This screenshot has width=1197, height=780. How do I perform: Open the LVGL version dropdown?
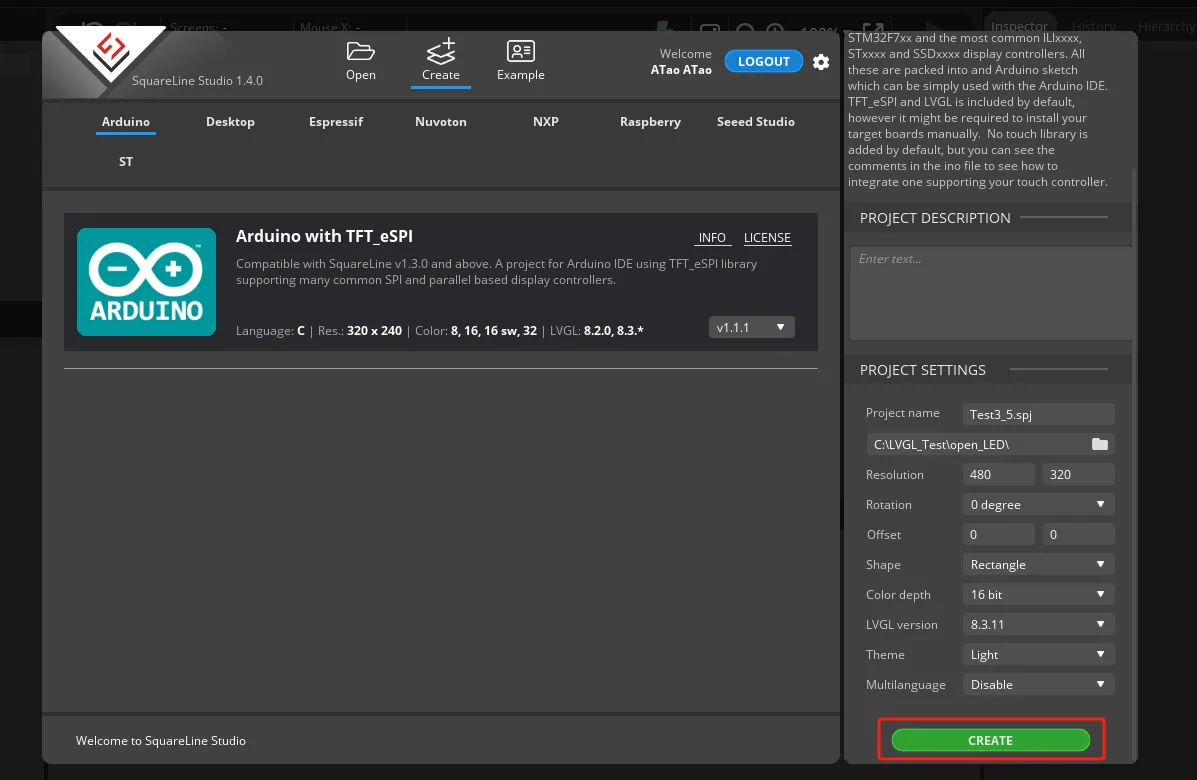coord(1038,624)
